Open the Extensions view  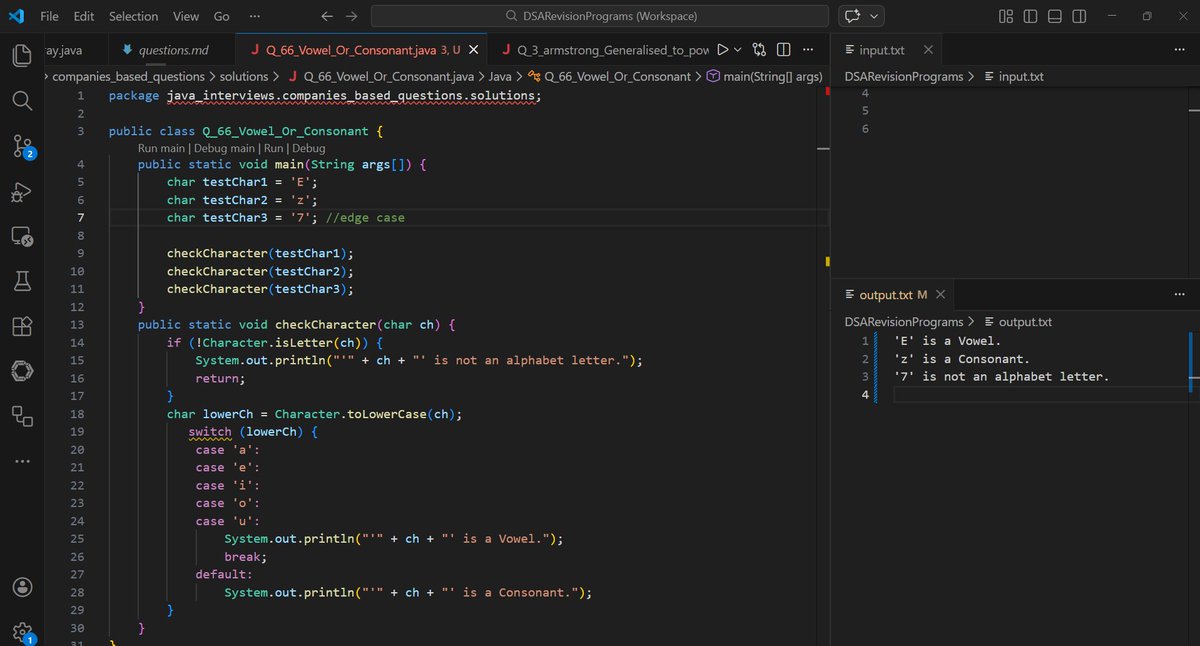tap(22, 327)
